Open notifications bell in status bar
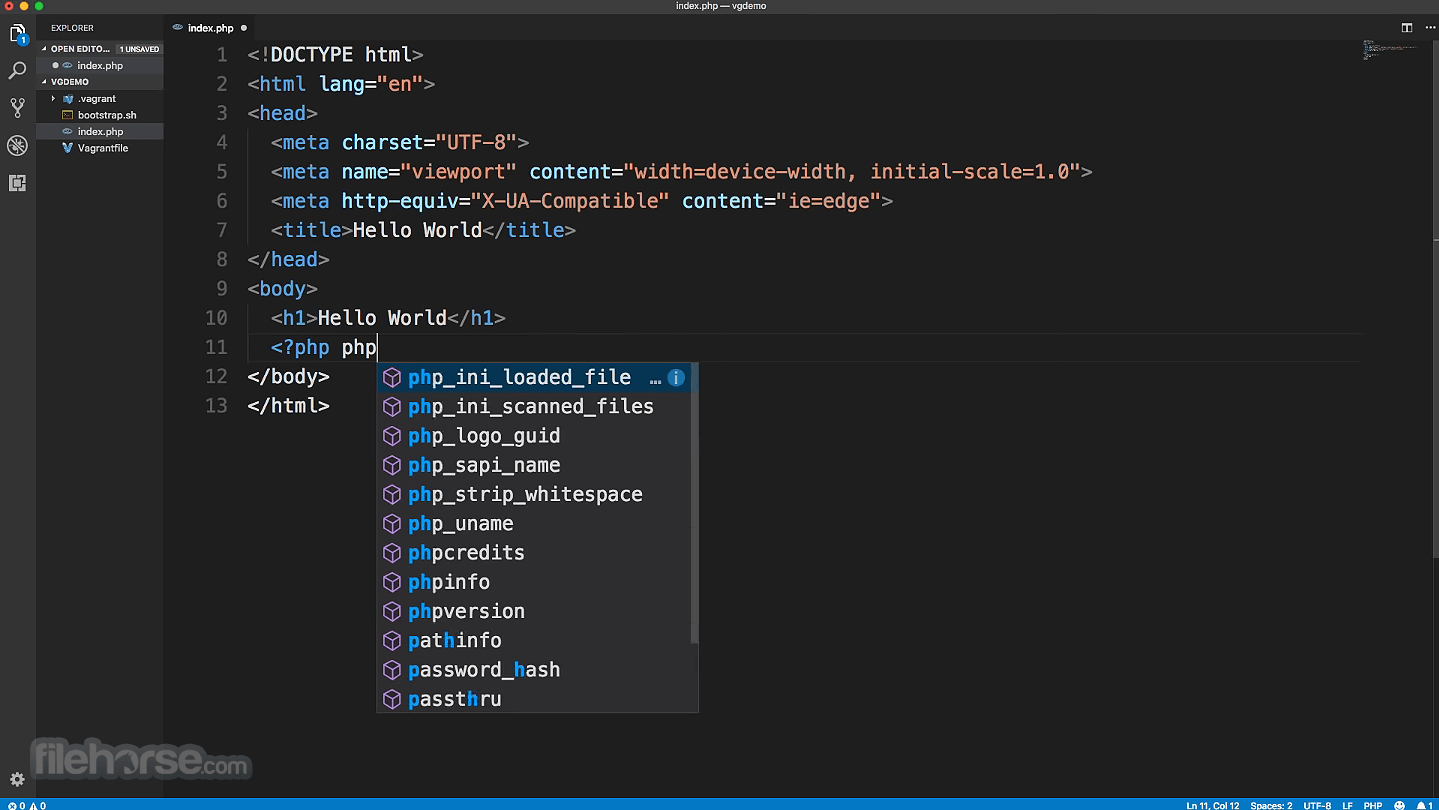Viewport: 1439px width, 810px height. (x=1425, y=805)
